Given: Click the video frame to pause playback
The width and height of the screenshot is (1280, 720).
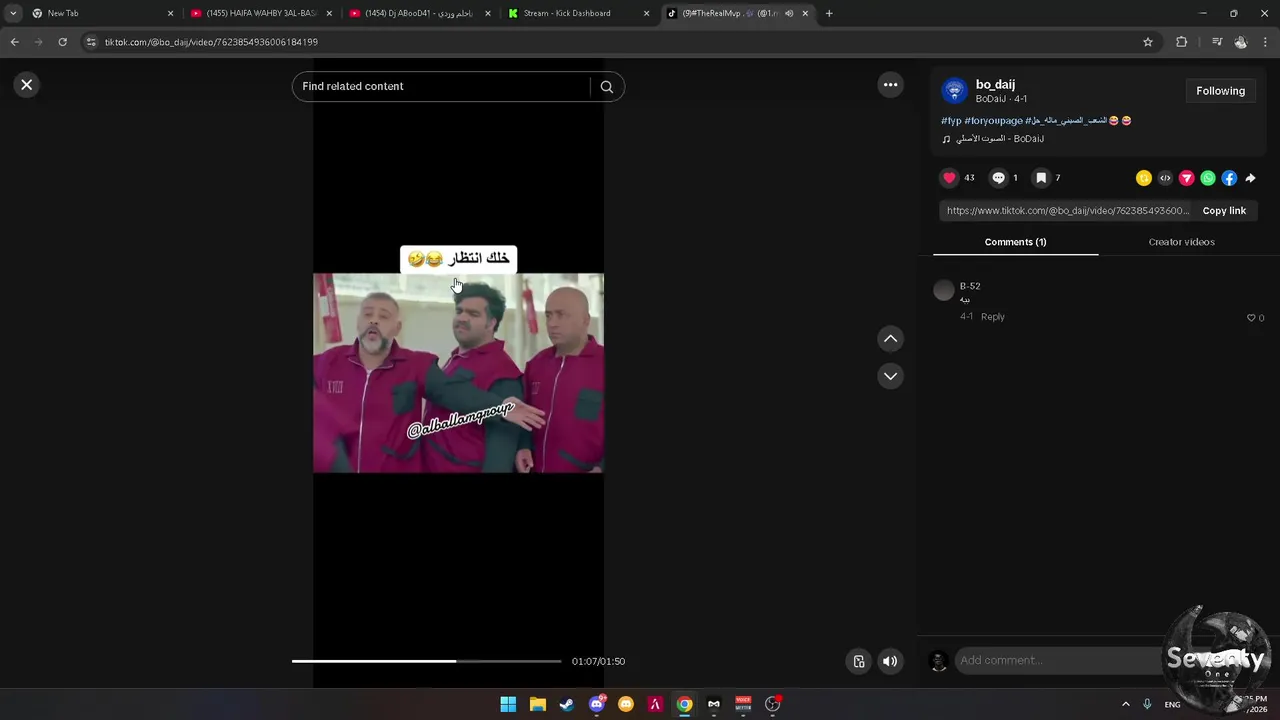Looking at the screenshot, I should (458, 373).
